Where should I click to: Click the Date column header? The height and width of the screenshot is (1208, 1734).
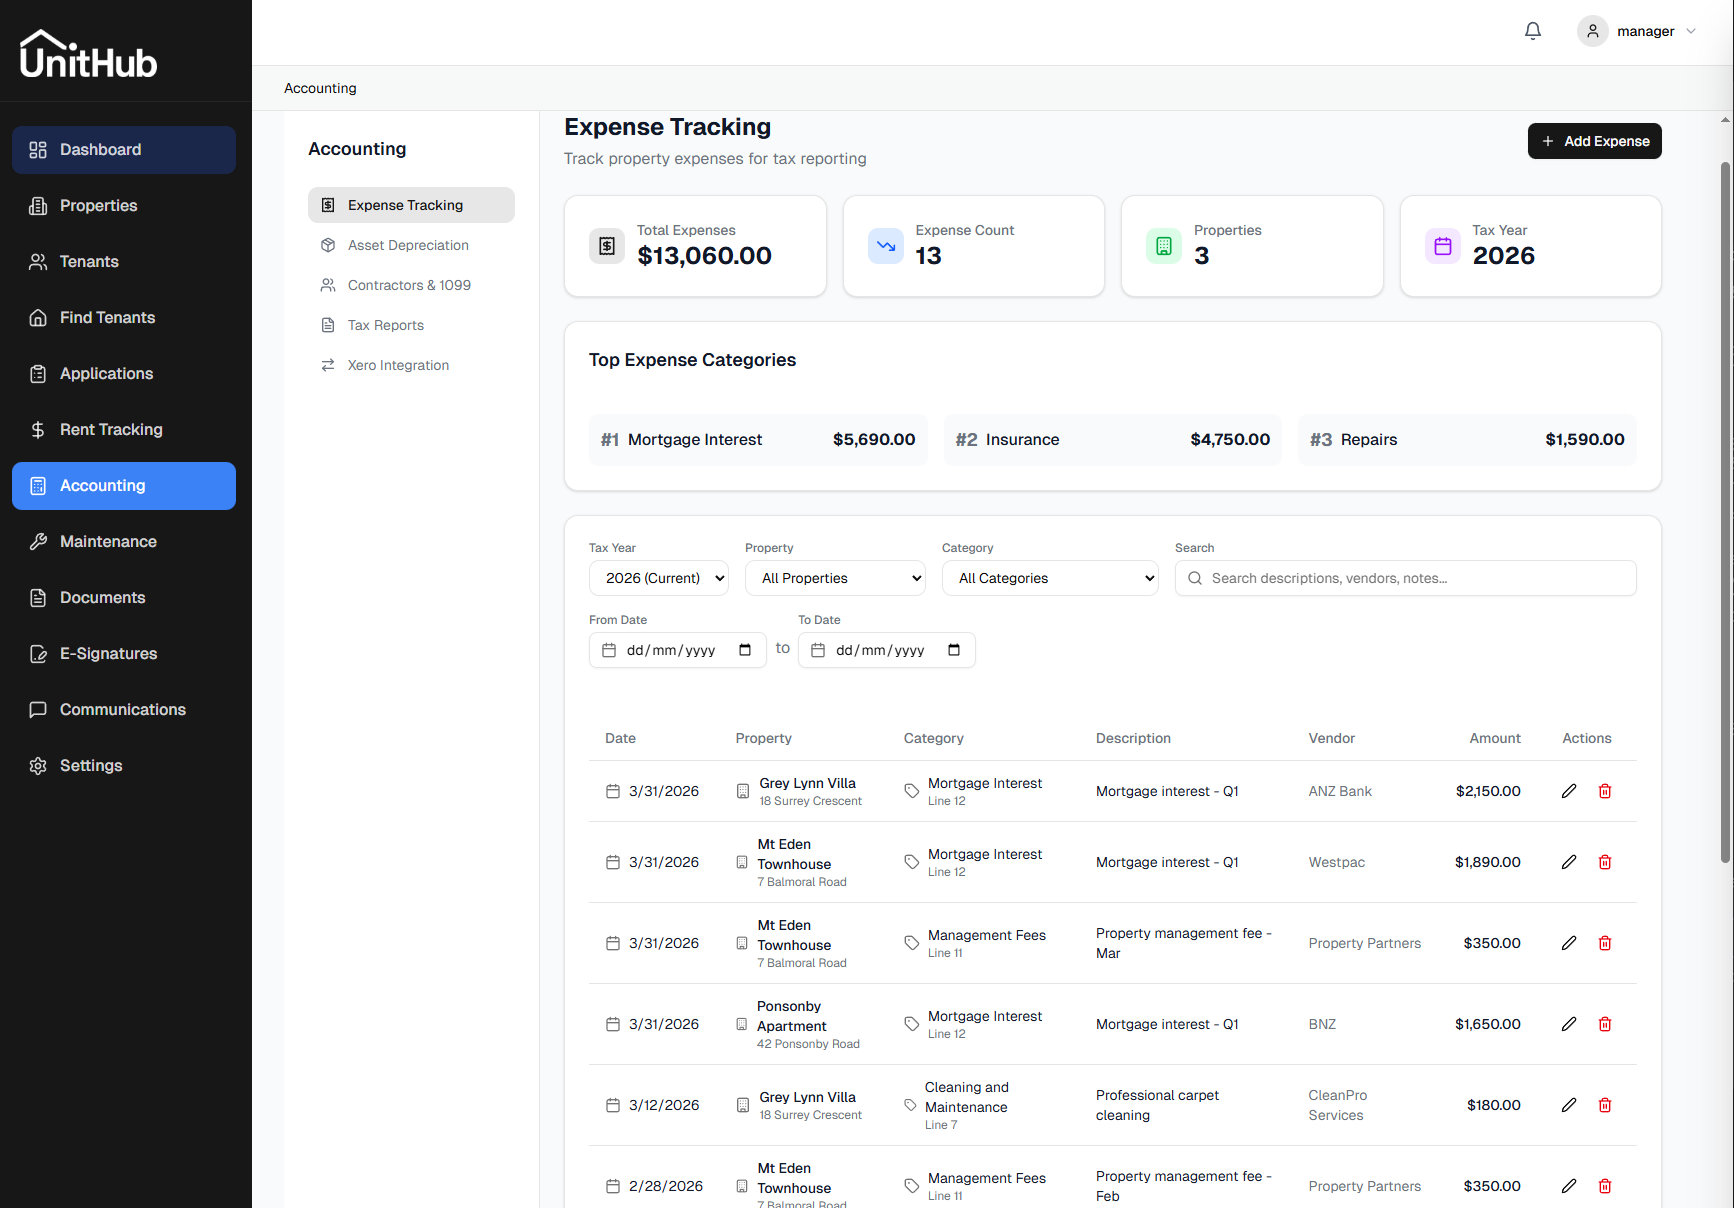(x=620, y=738)
